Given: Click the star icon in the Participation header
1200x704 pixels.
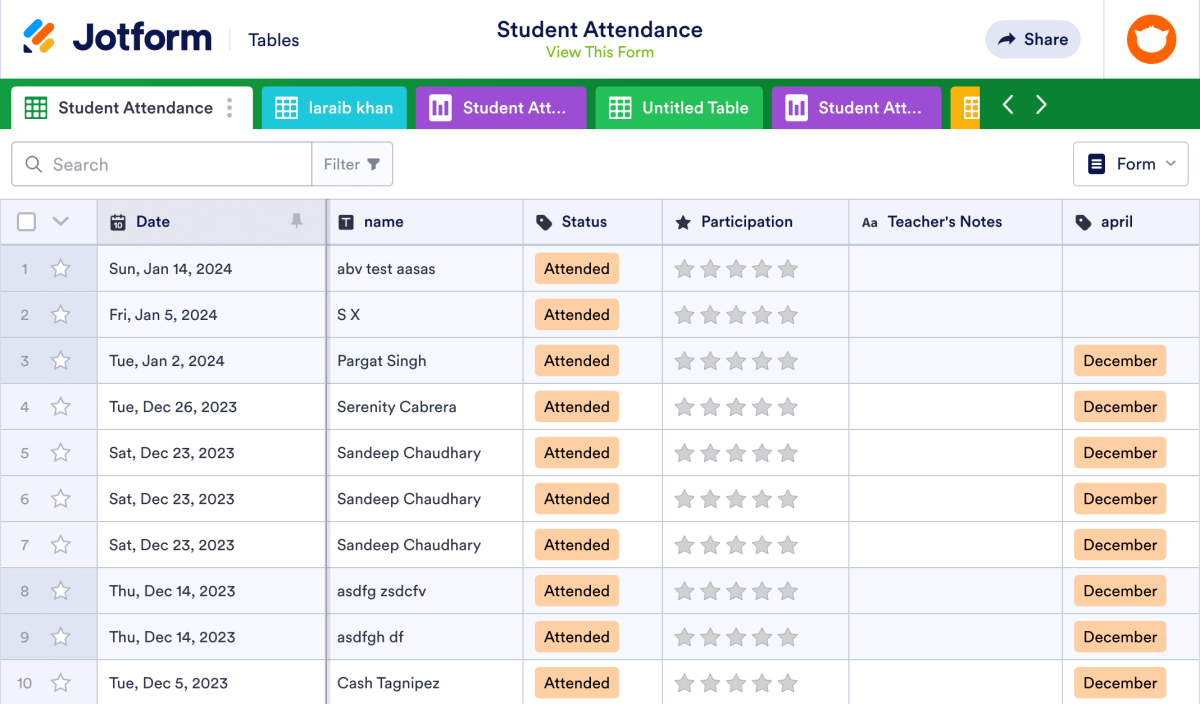Looking at the screenshot, I should 681,221.
